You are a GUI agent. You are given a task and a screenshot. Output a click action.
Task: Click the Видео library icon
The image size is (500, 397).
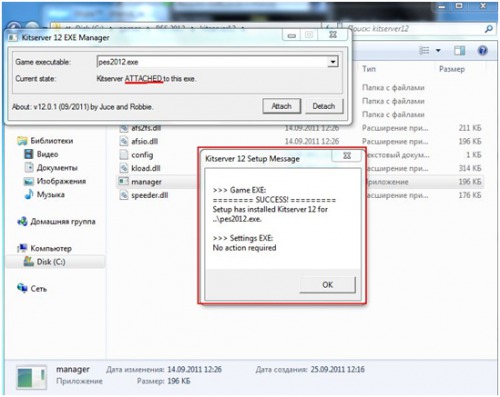click(x=29, y=154)
